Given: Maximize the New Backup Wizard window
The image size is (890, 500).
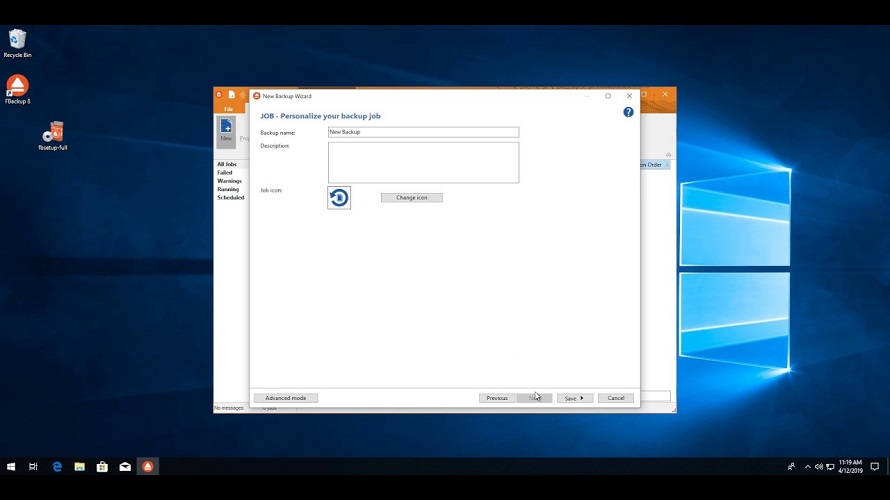Looking at the screenshot, I should 608,96.
